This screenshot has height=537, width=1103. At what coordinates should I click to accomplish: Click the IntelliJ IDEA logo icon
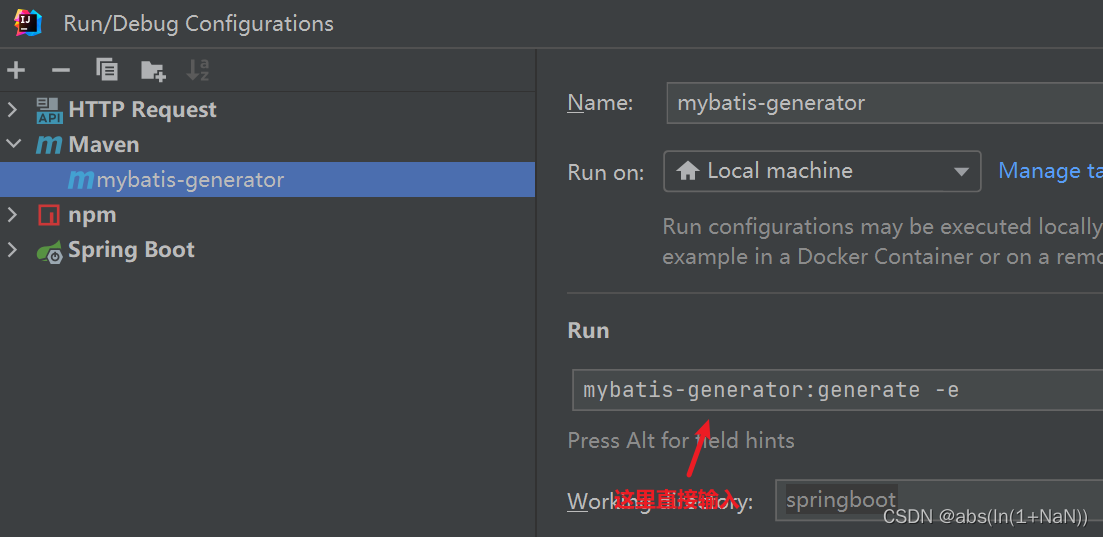27,23
